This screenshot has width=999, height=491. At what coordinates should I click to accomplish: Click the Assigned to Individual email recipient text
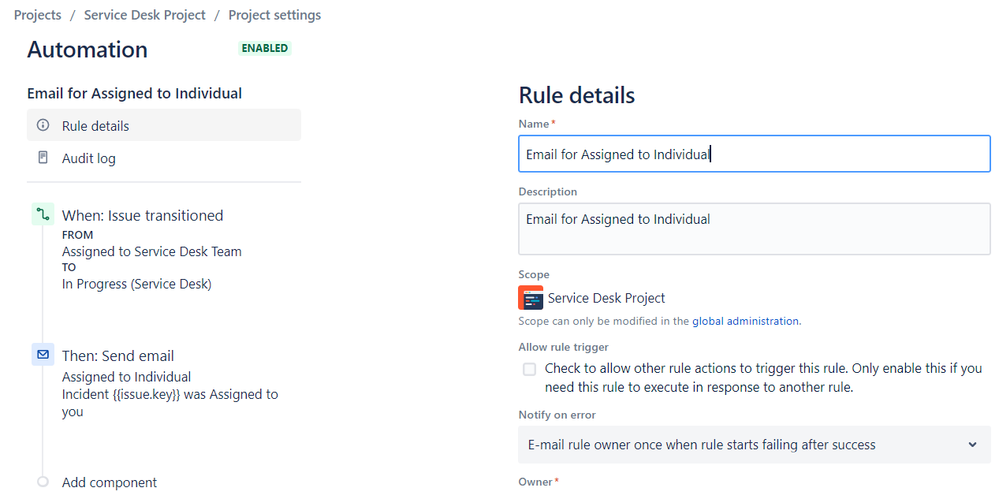[126, 376]
